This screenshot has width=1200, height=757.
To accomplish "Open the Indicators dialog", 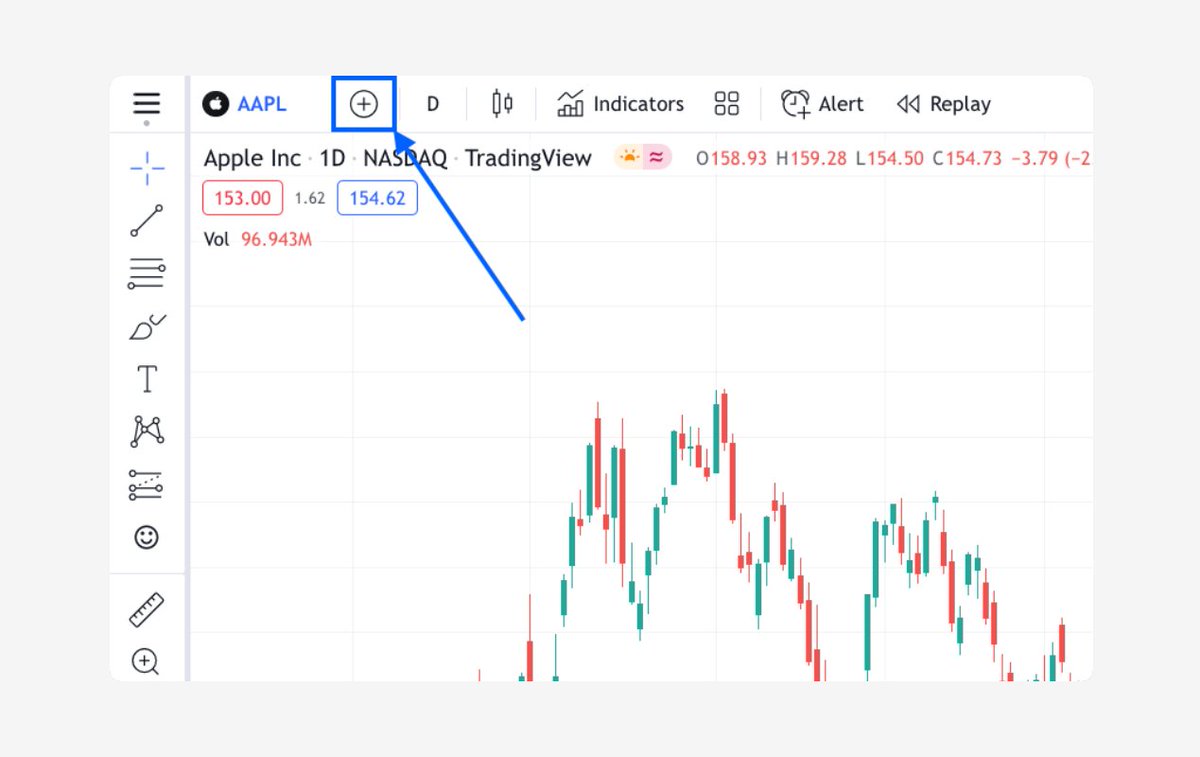I will coord(620,104).
